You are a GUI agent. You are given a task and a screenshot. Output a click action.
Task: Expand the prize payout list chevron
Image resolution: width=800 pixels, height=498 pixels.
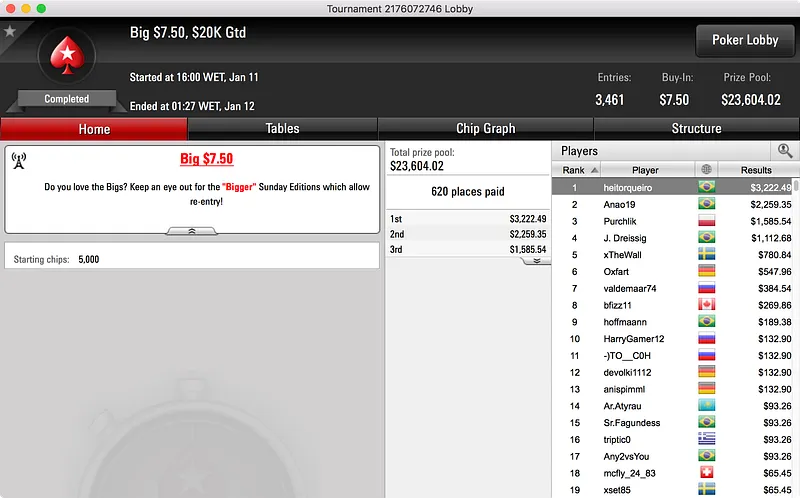[x=536, y=261]
